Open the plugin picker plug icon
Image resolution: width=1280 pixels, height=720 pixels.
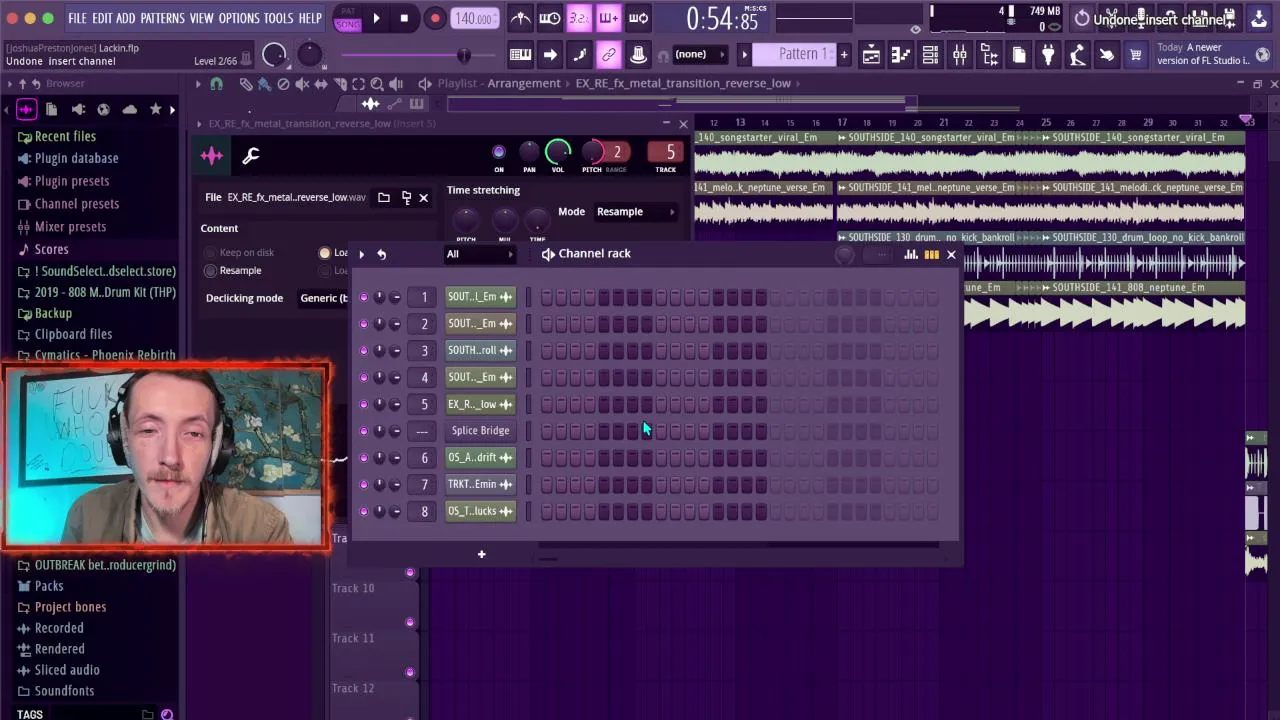tap(1048, 55)
